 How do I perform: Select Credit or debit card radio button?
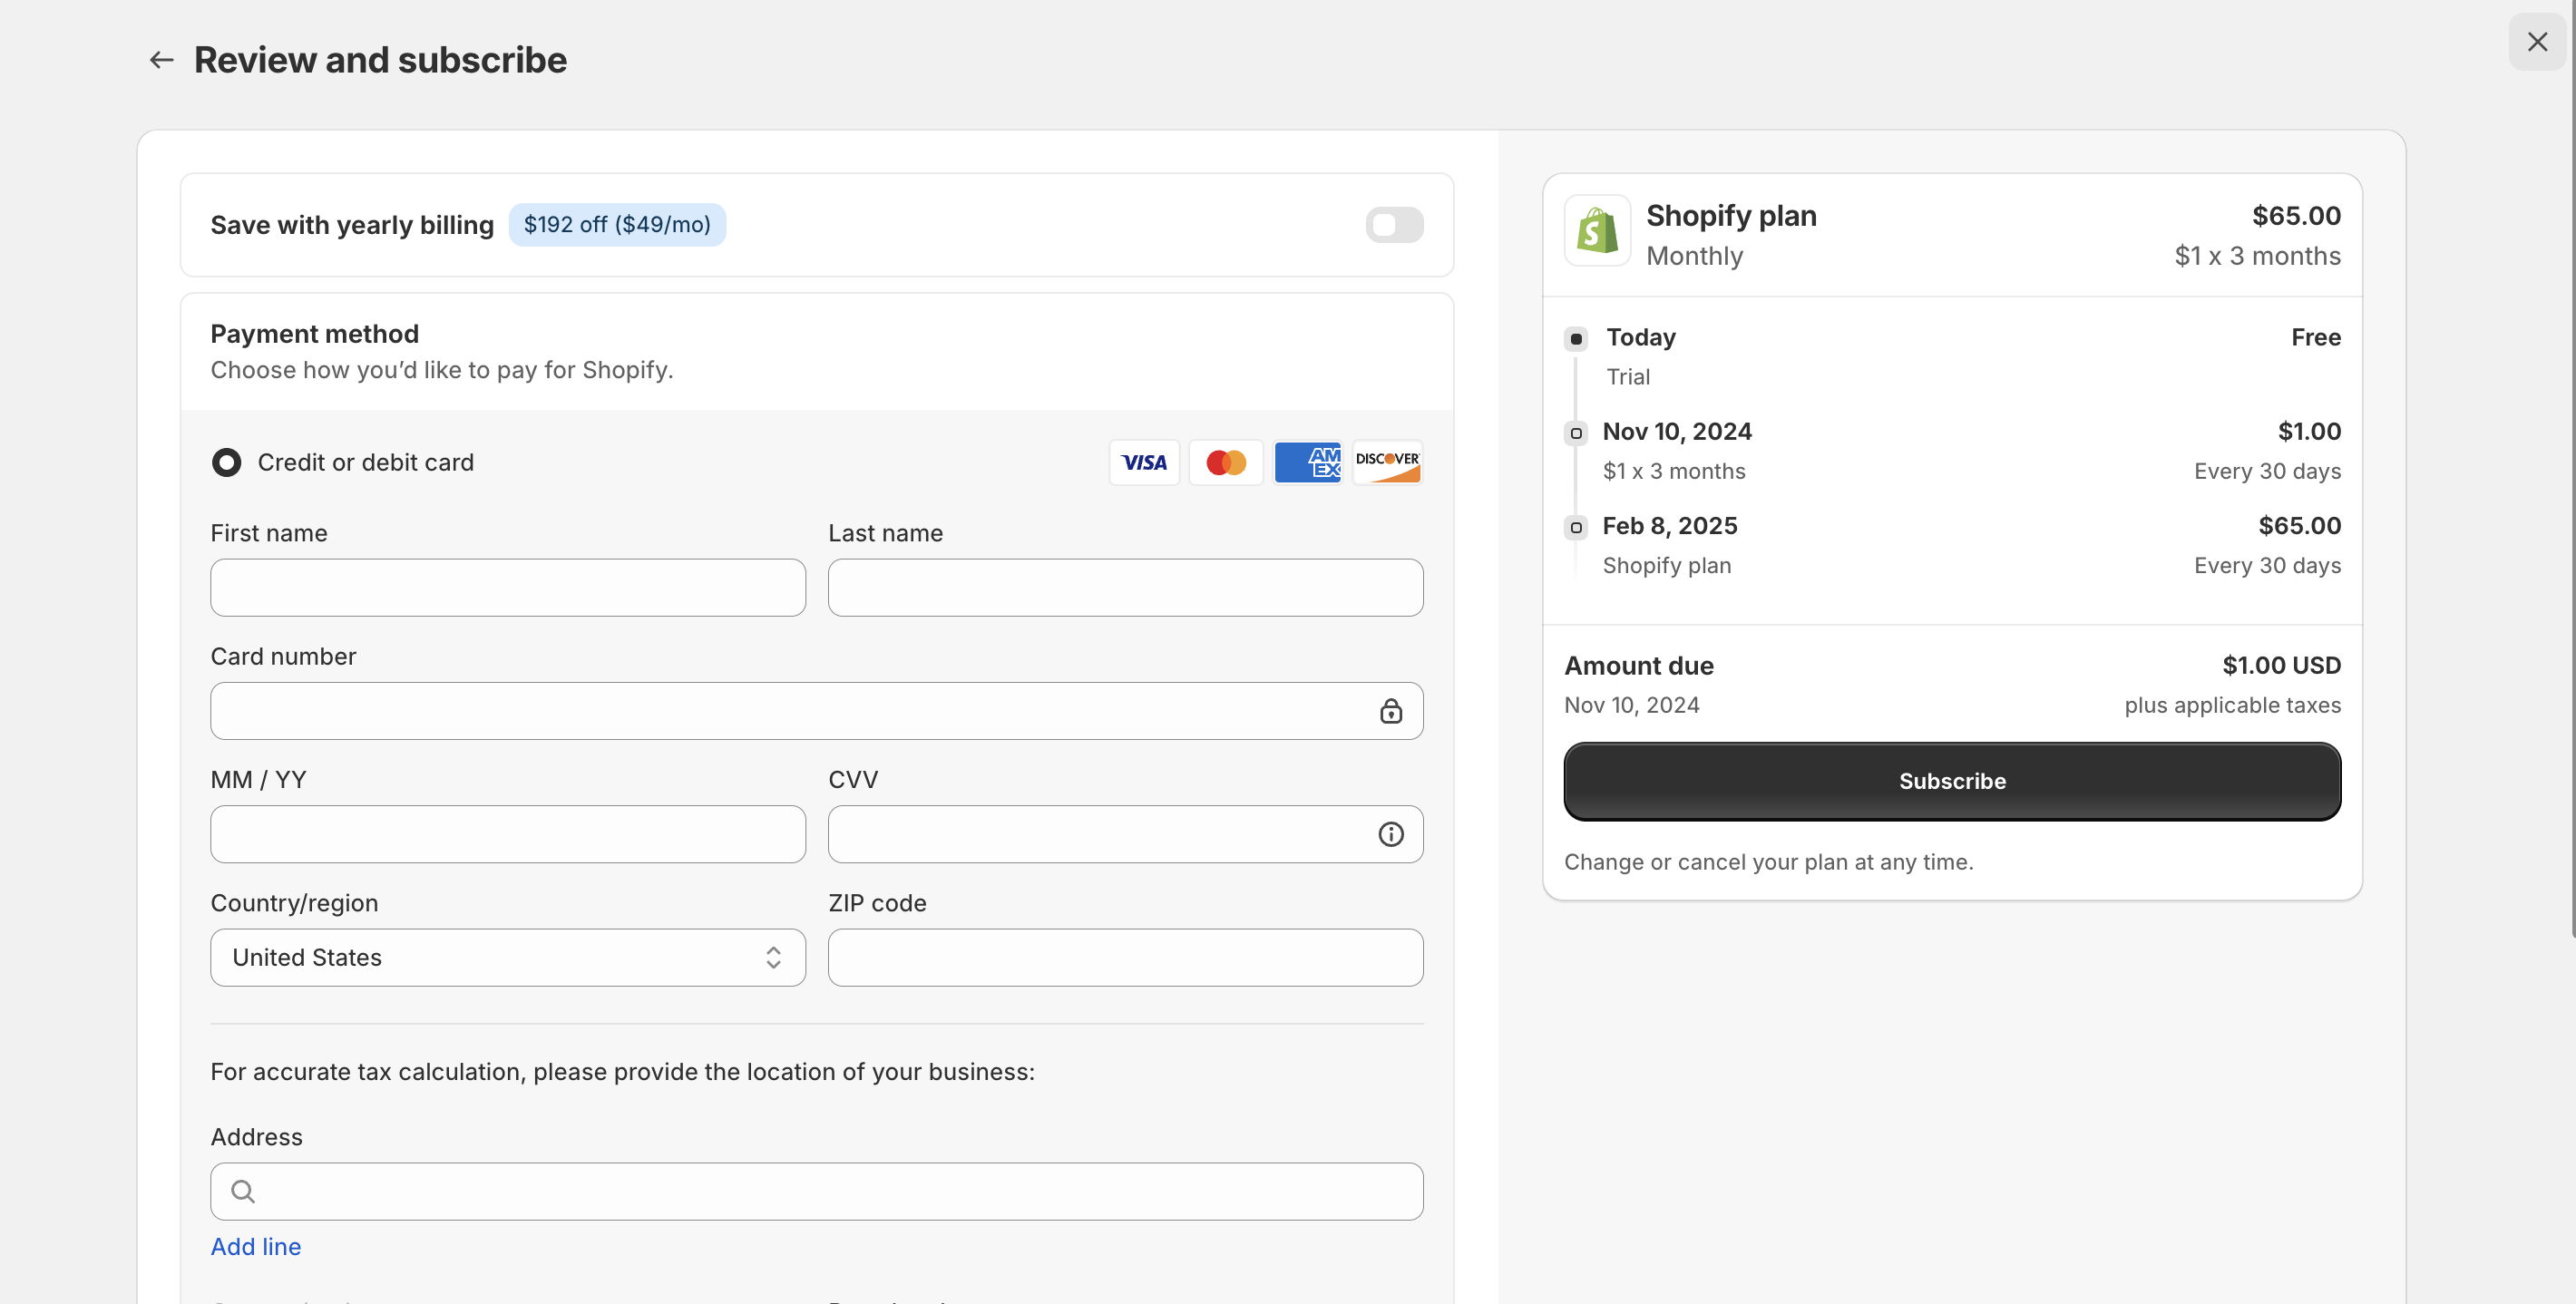226,462
